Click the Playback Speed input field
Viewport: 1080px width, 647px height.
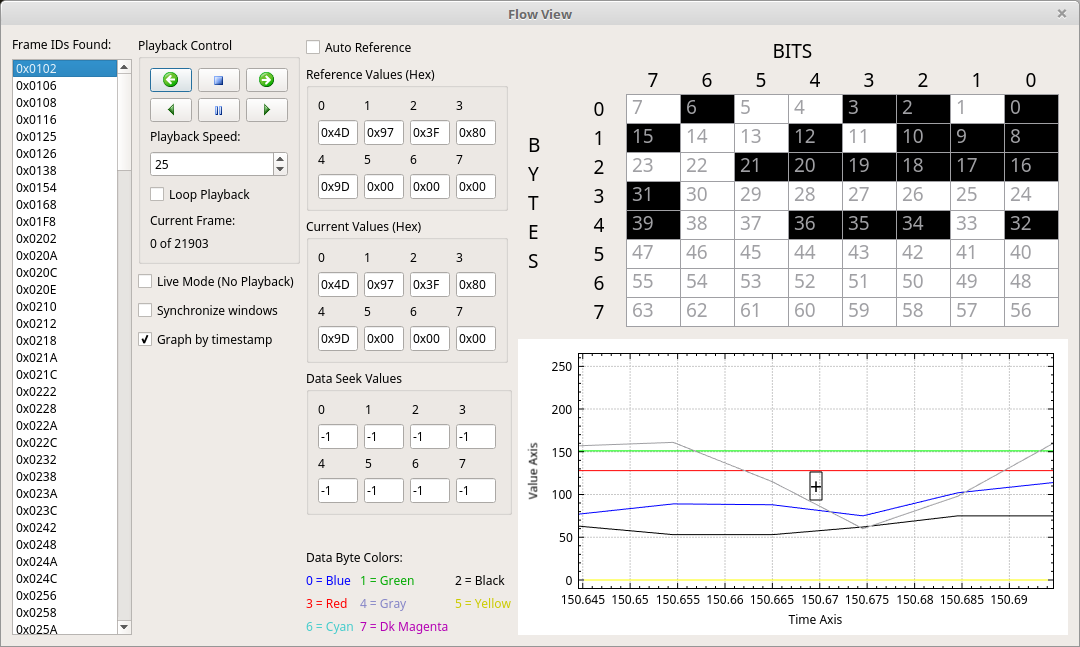point(211,164)
